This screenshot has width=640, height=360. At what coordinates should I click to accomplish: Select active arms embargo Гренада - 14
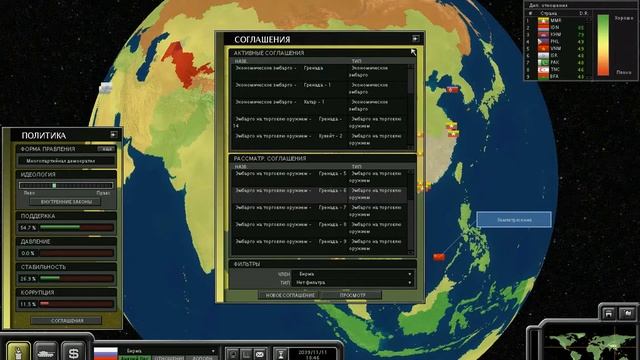[x=320, y=122]
